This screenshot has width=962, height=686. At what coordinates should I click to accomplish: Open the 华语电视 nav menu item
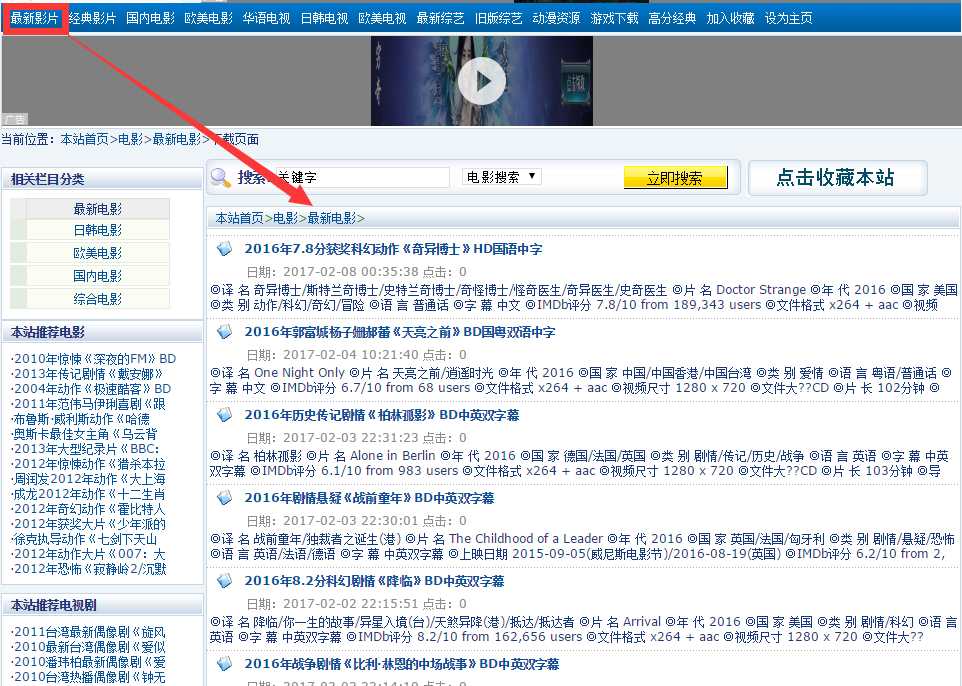tap(266, 18)
